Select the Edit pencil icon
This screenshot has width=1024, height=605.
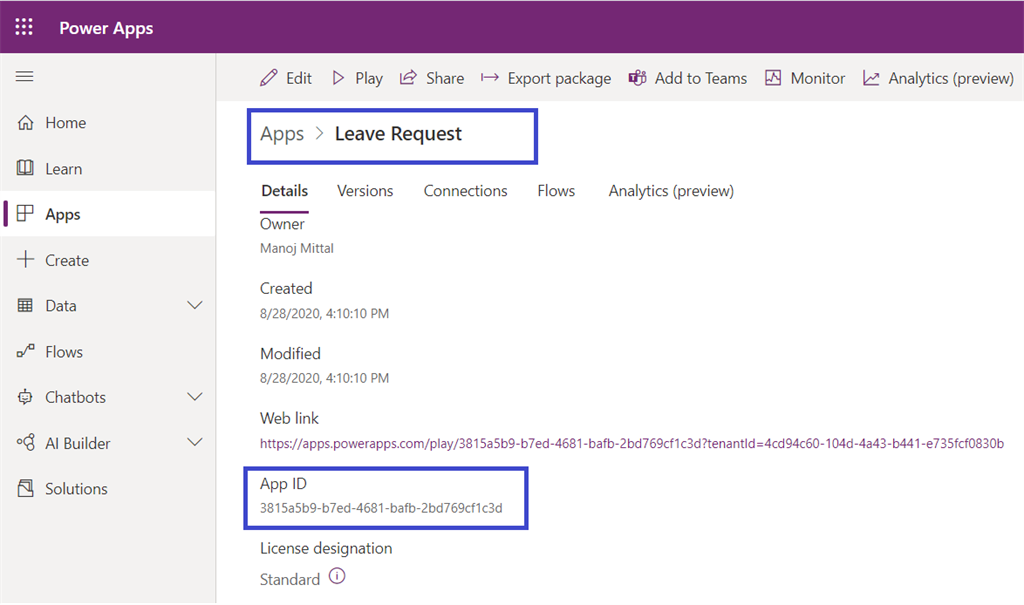coord(269,77)
